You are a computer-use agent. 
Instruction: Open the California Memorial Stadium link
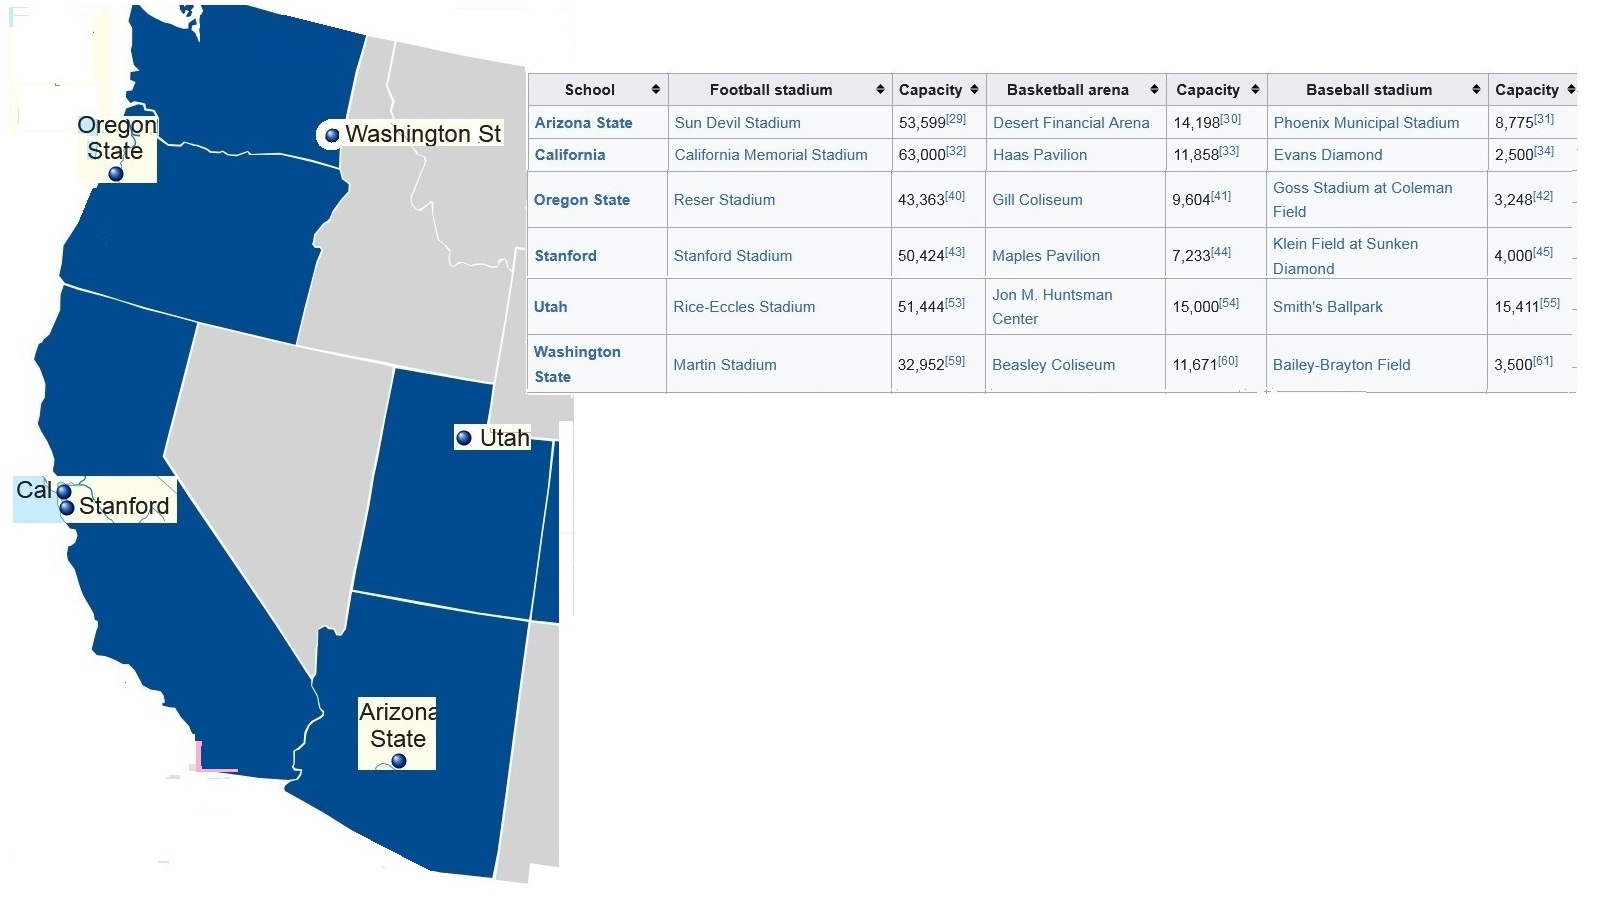pos(771,154)
